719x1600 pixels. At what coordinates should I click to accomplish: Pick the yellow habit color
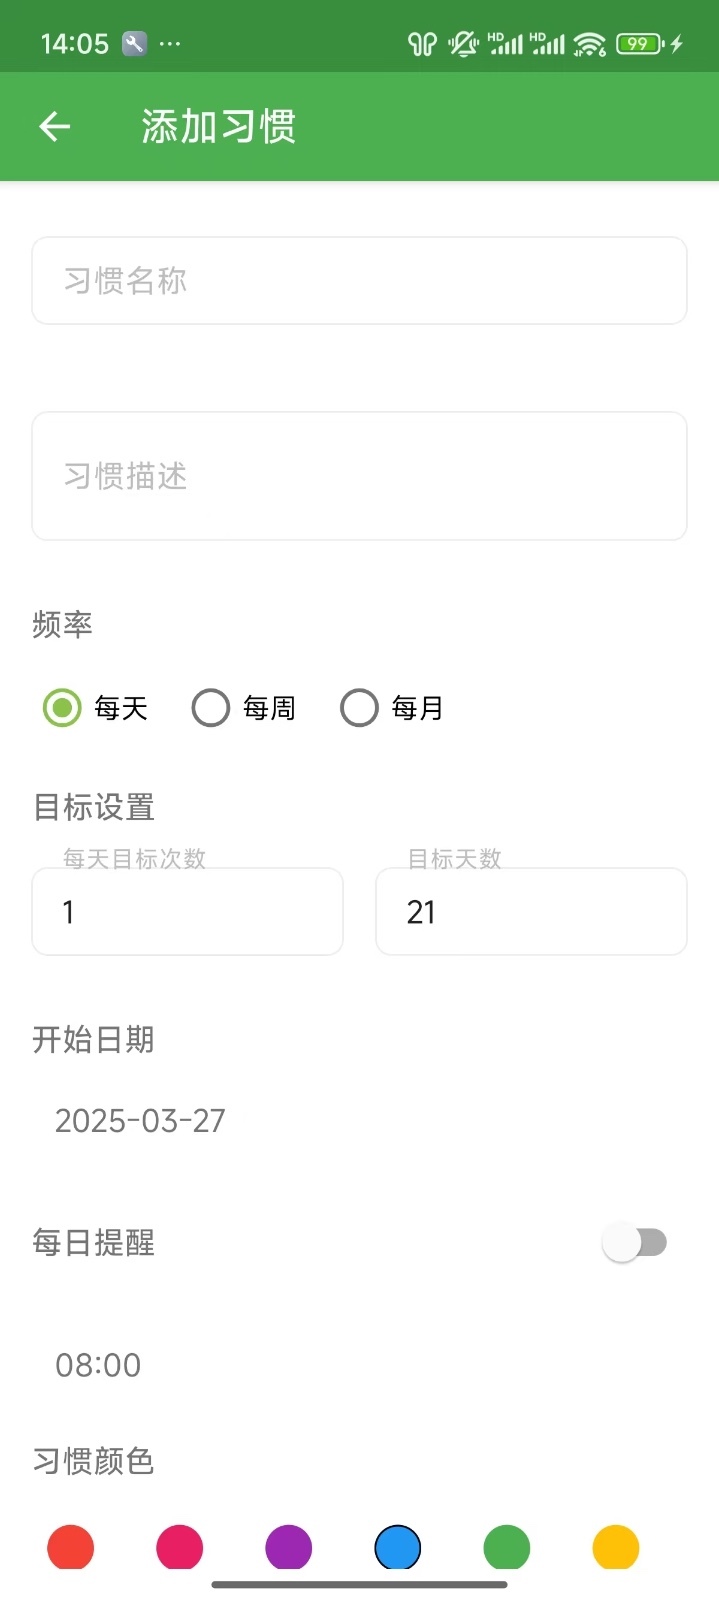click(x=616, y=1548)
